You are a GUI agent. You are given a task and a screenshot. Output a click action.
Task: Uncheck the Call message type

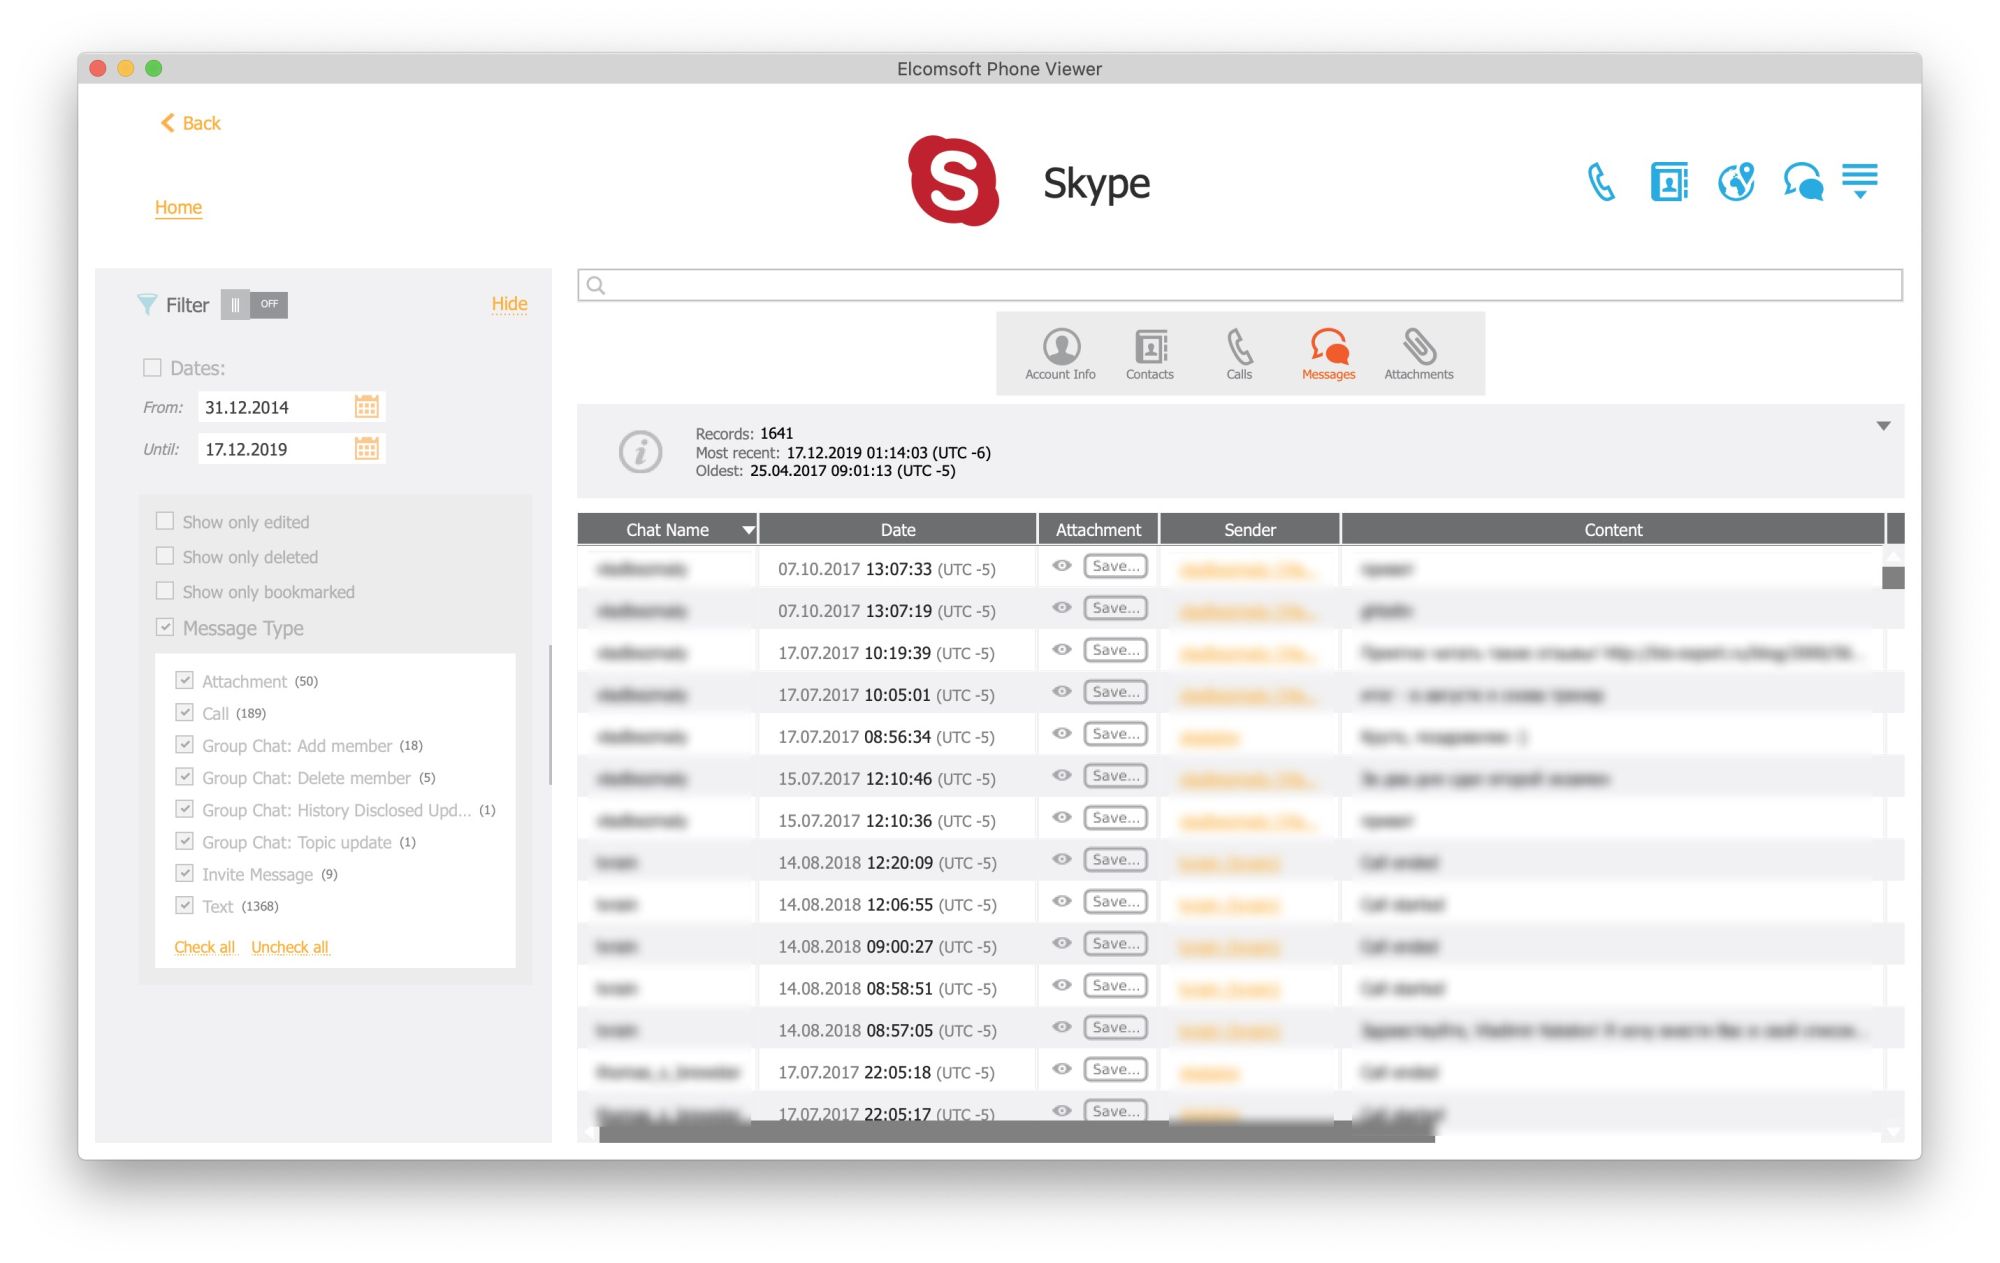(184, 712)
